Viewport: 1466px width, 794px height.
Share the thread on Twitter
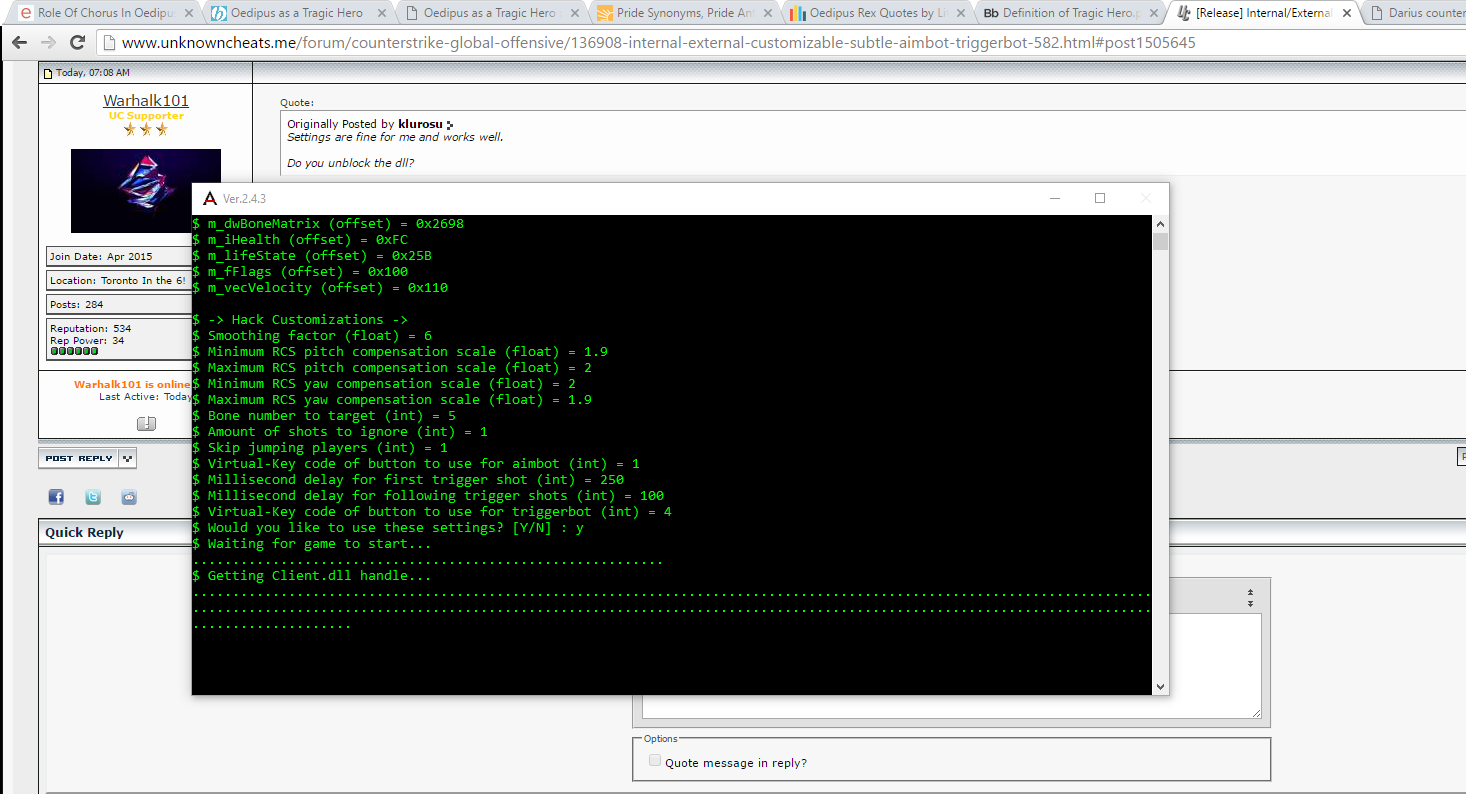click(93, 497)
